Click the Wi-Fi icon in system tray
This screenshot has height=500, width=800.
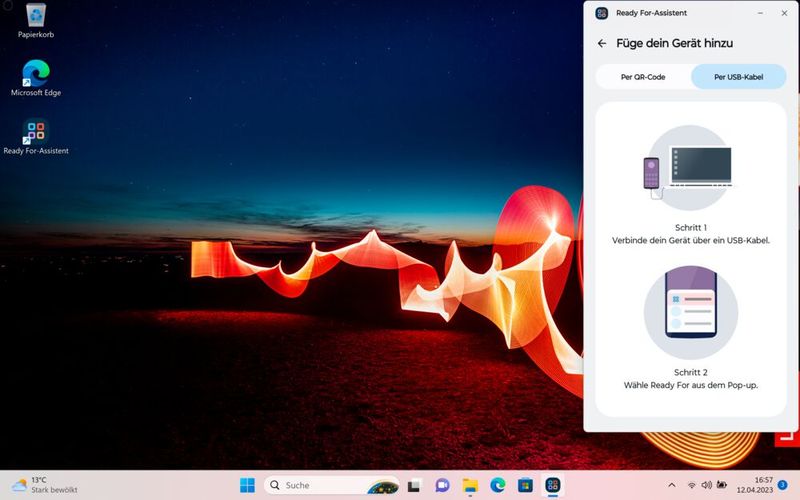point(691,485)
